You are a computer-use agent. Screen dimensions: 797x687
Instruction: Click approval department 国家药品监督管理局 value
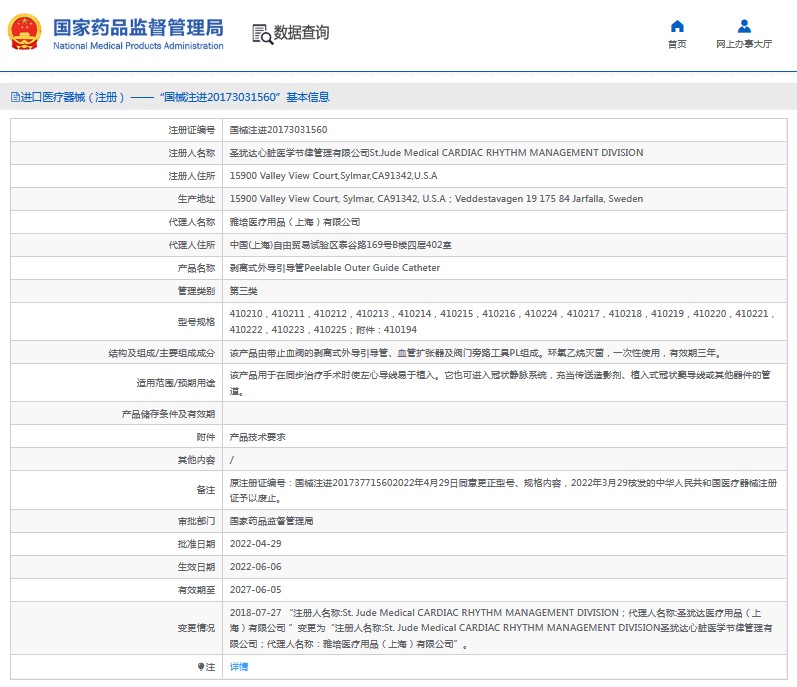[271, 521]
